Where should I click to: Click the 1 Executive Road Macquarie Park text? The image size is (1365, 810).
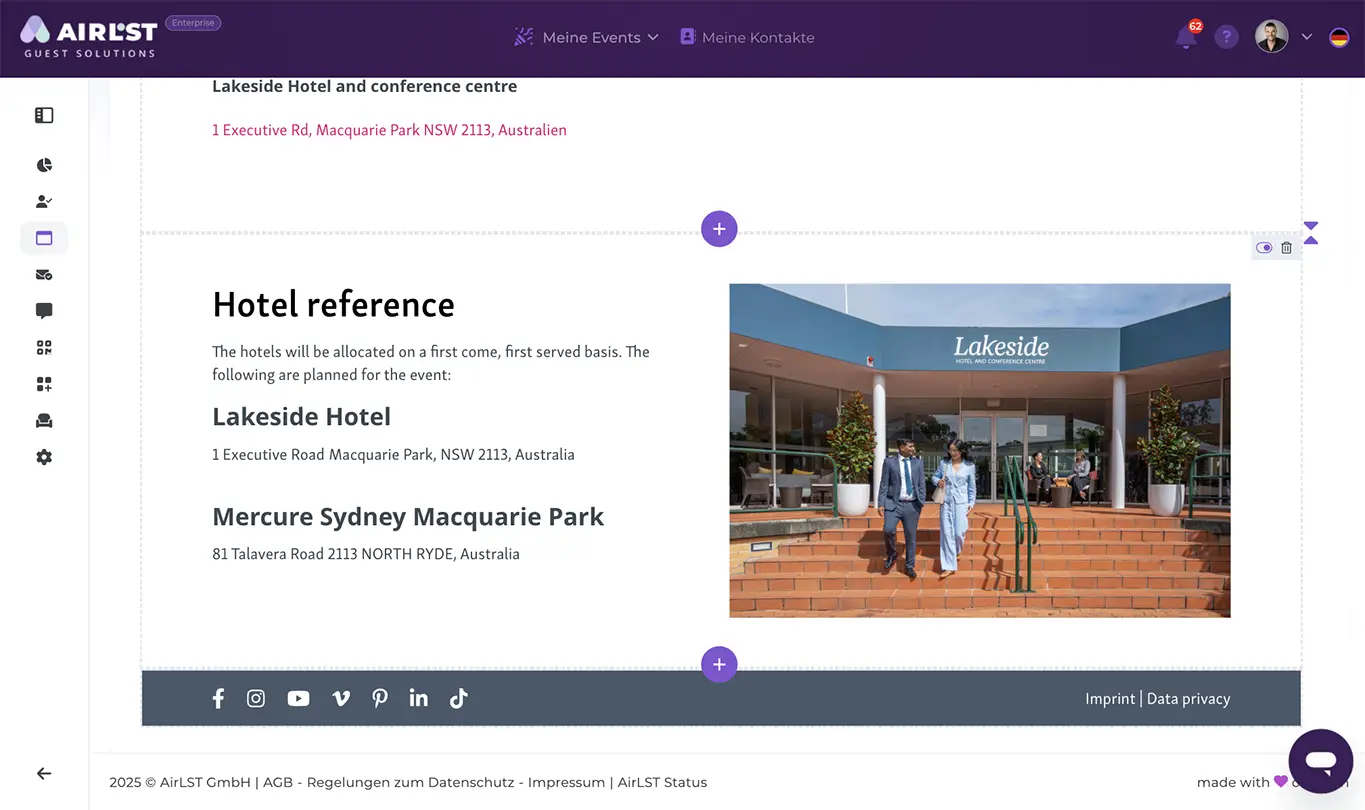393,455
